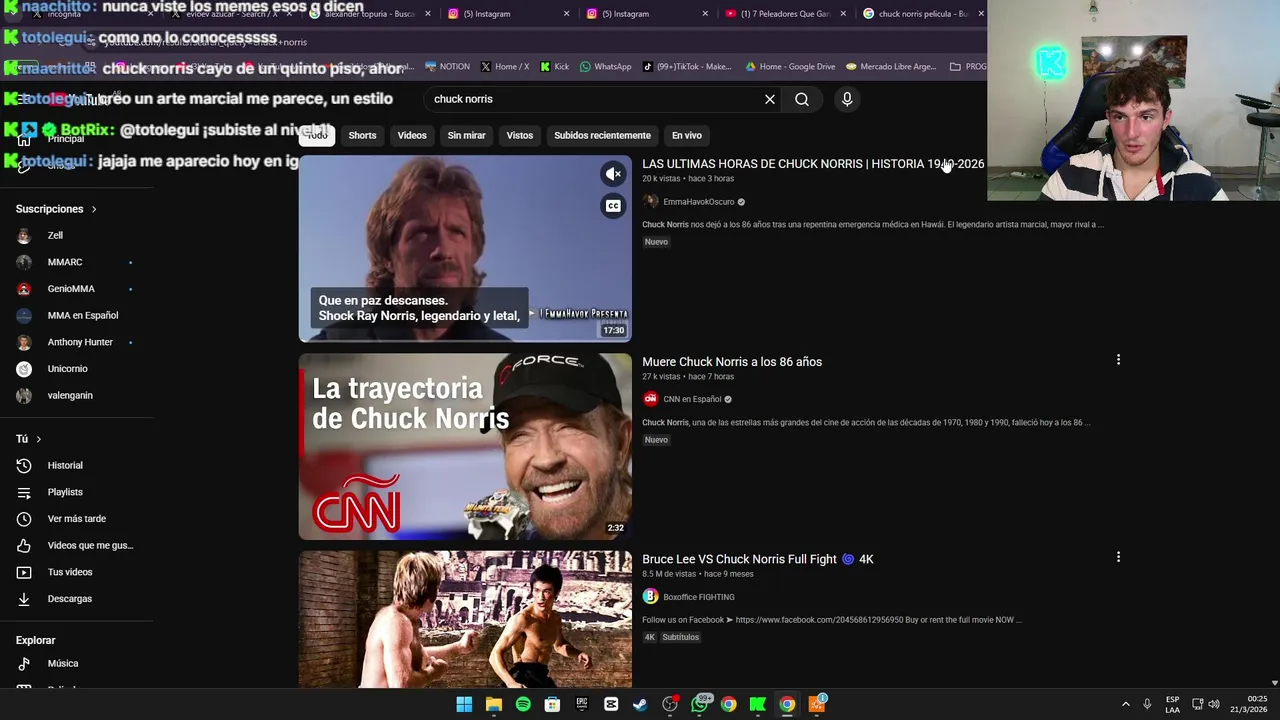Open the Historial clock icon
The height and width of the screenshot is (720, 1280).
coord(24,466)
